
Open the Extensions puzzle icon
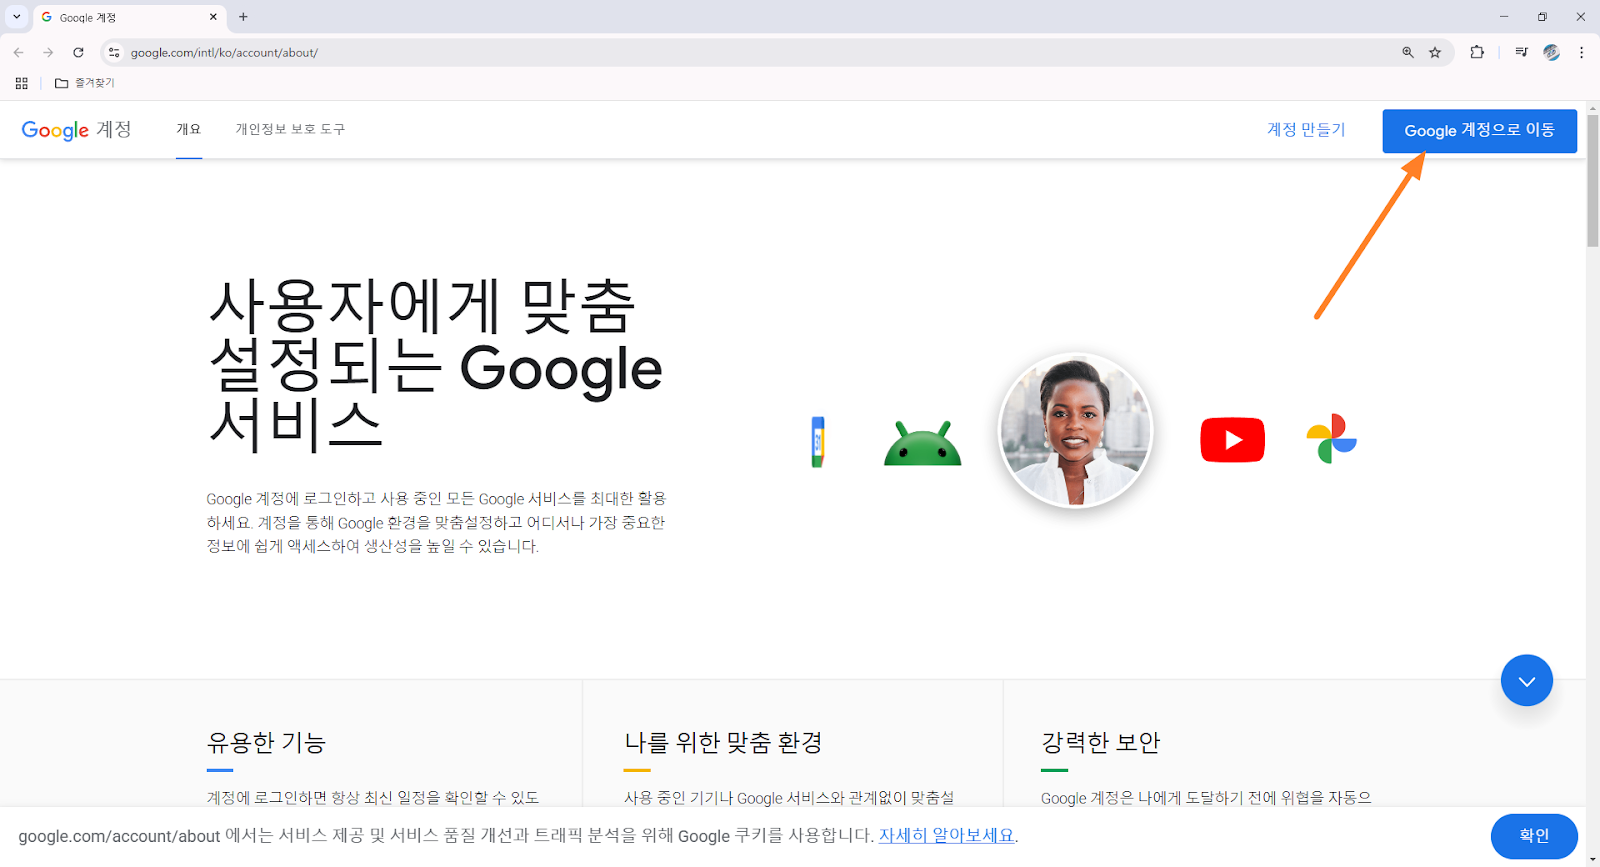click(1477, 52)
